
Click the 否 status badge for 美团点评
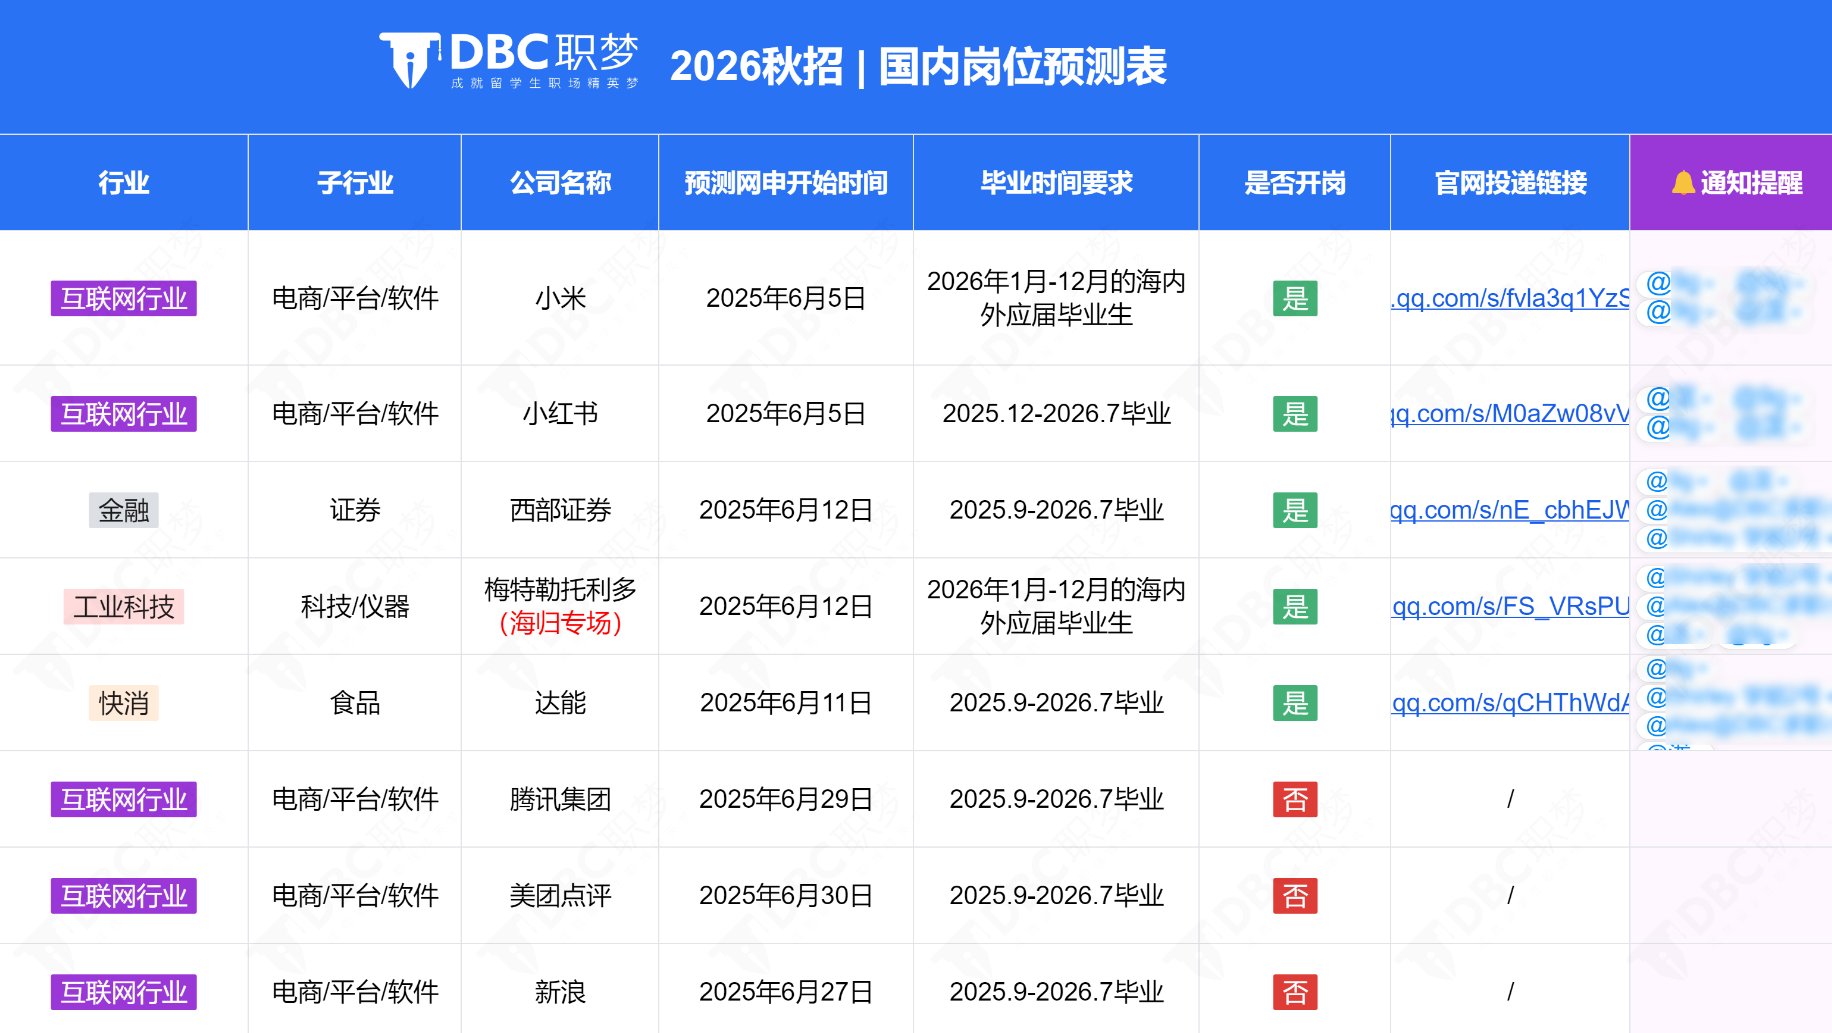tap(1295, 895)
